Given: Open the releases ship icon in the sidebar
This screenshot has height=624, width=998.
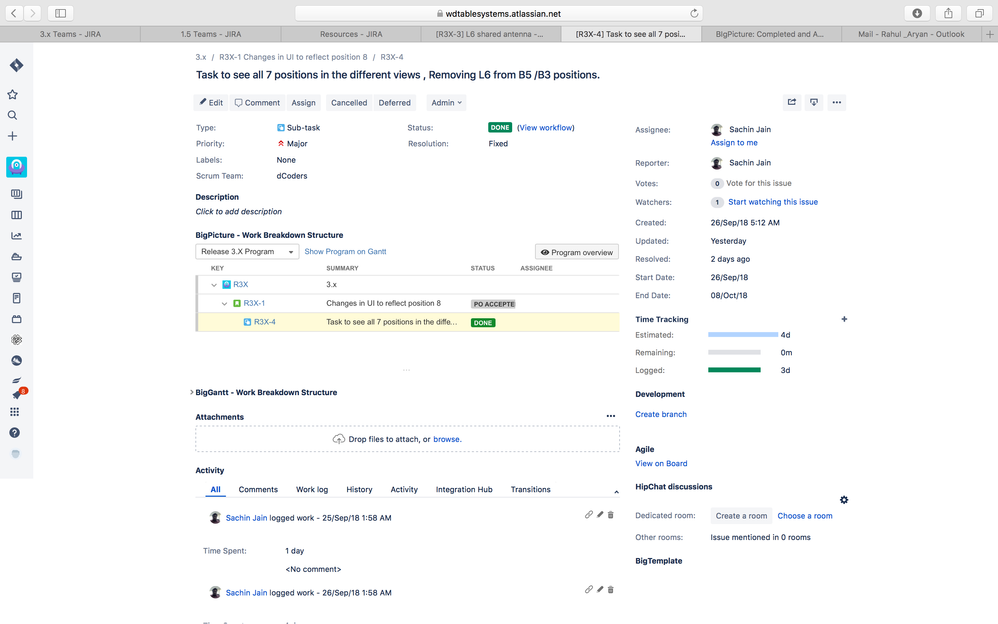Looking at the screenshot, I should [x=17, y=257].
